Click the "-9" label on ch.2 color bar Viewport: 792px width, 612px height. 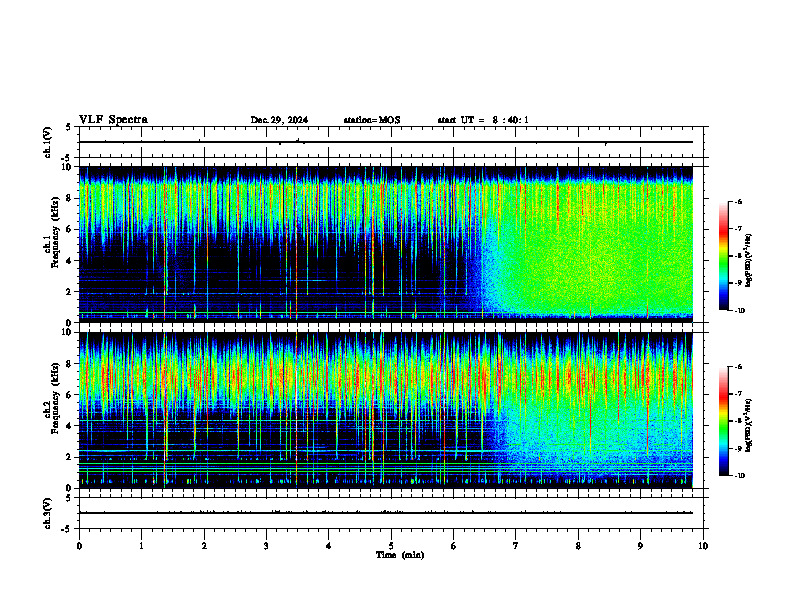(x=738, y=448)
